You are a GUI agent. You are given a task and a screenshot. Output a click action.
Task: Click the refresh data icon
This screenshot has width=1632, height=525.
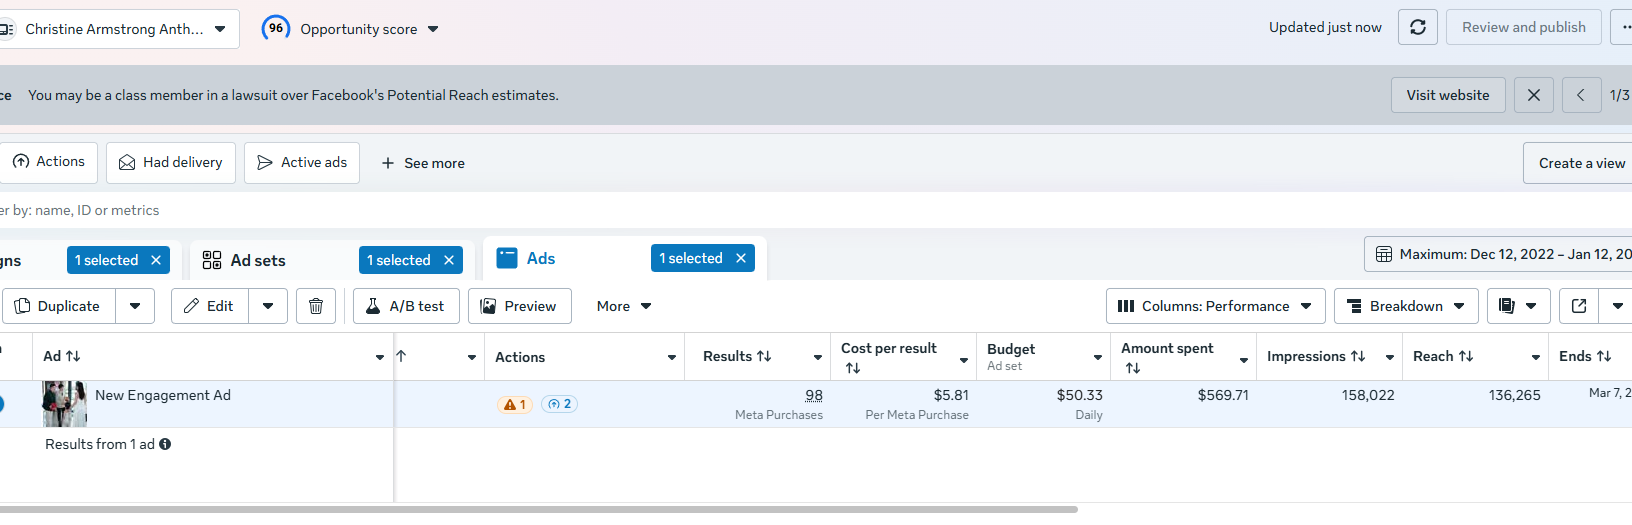pos(1417,28)
